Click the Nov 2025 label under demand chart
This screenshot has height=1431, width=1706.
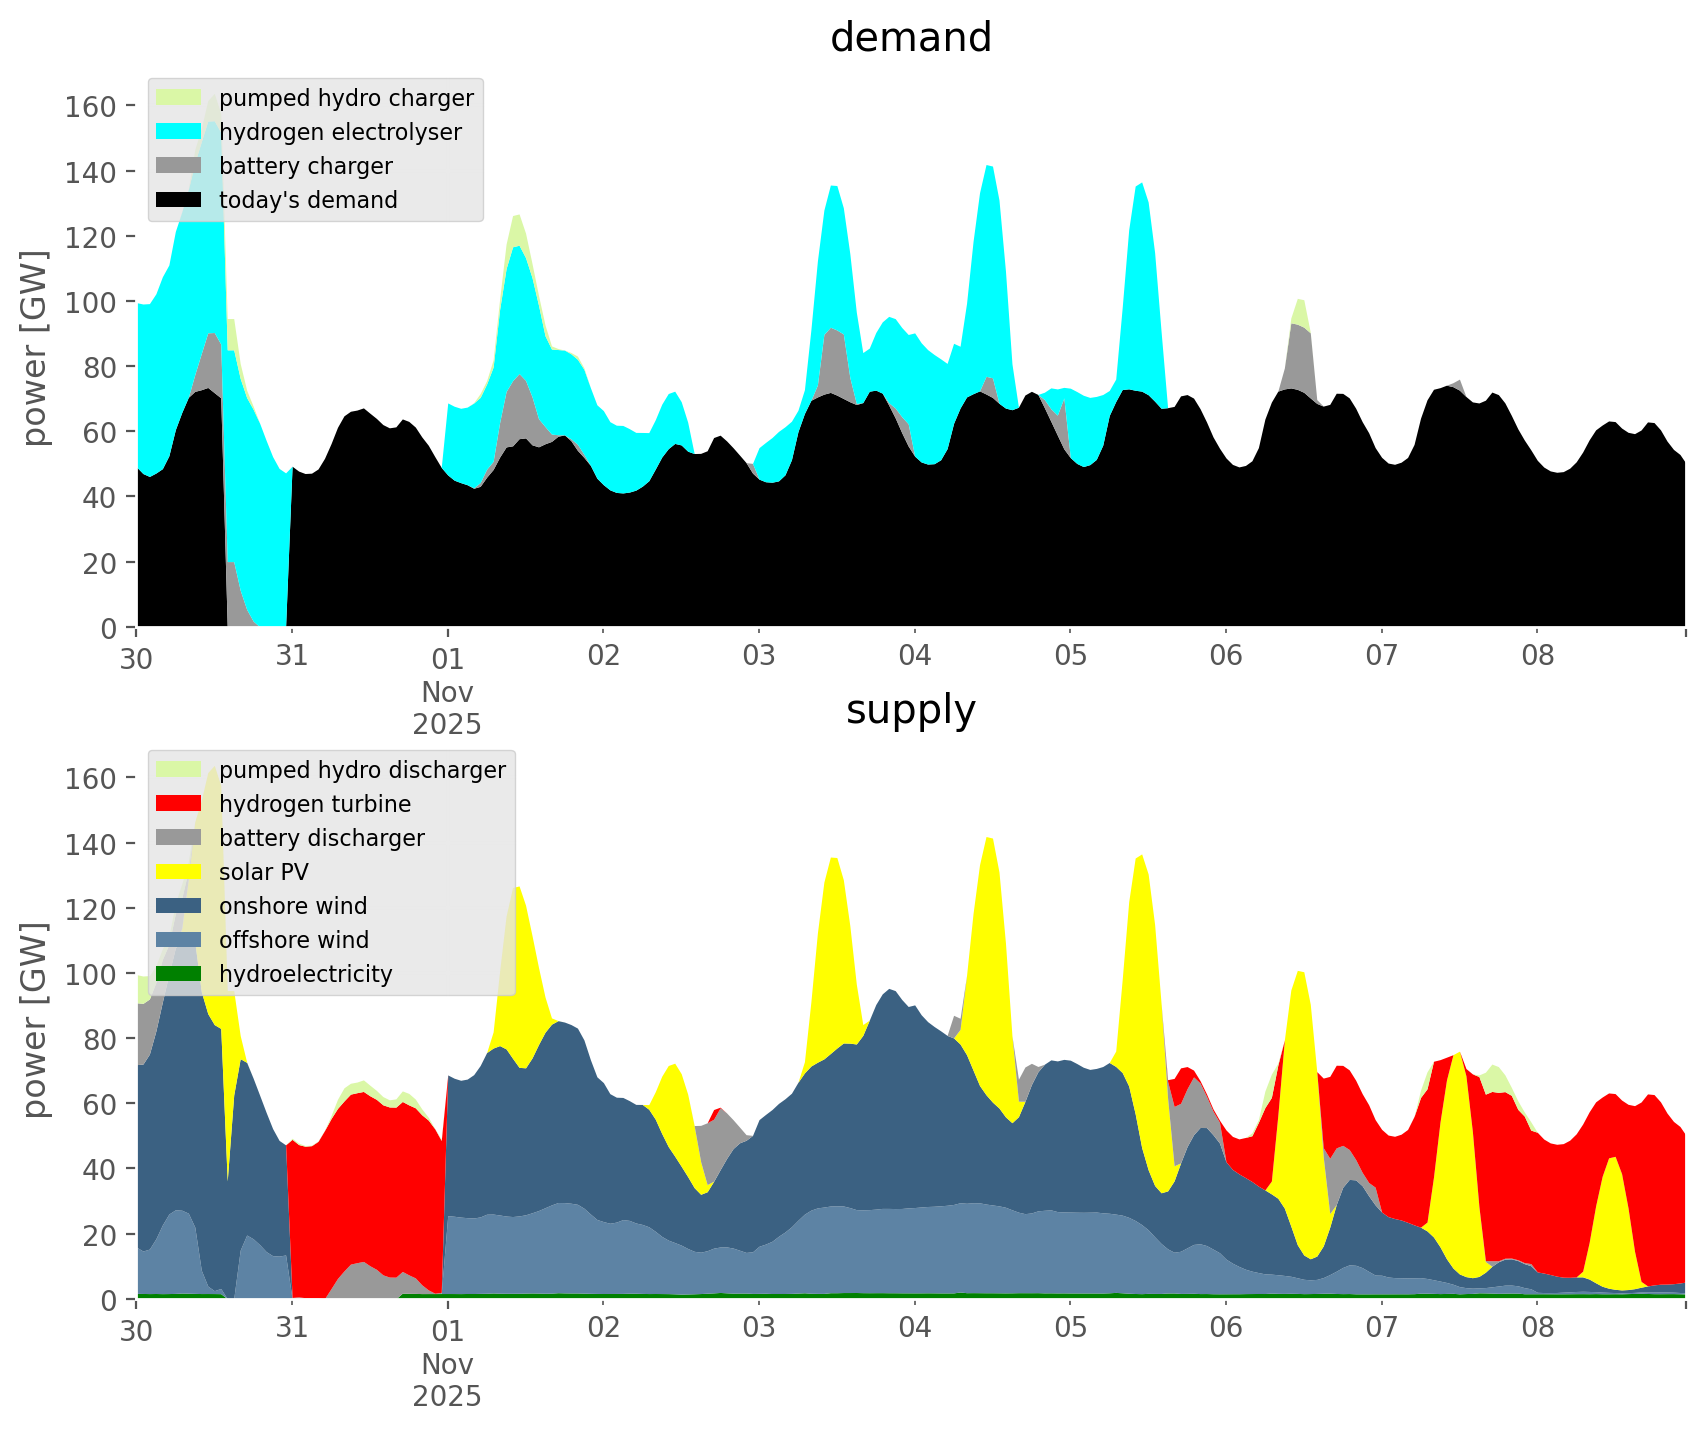(x=447, y=707)
